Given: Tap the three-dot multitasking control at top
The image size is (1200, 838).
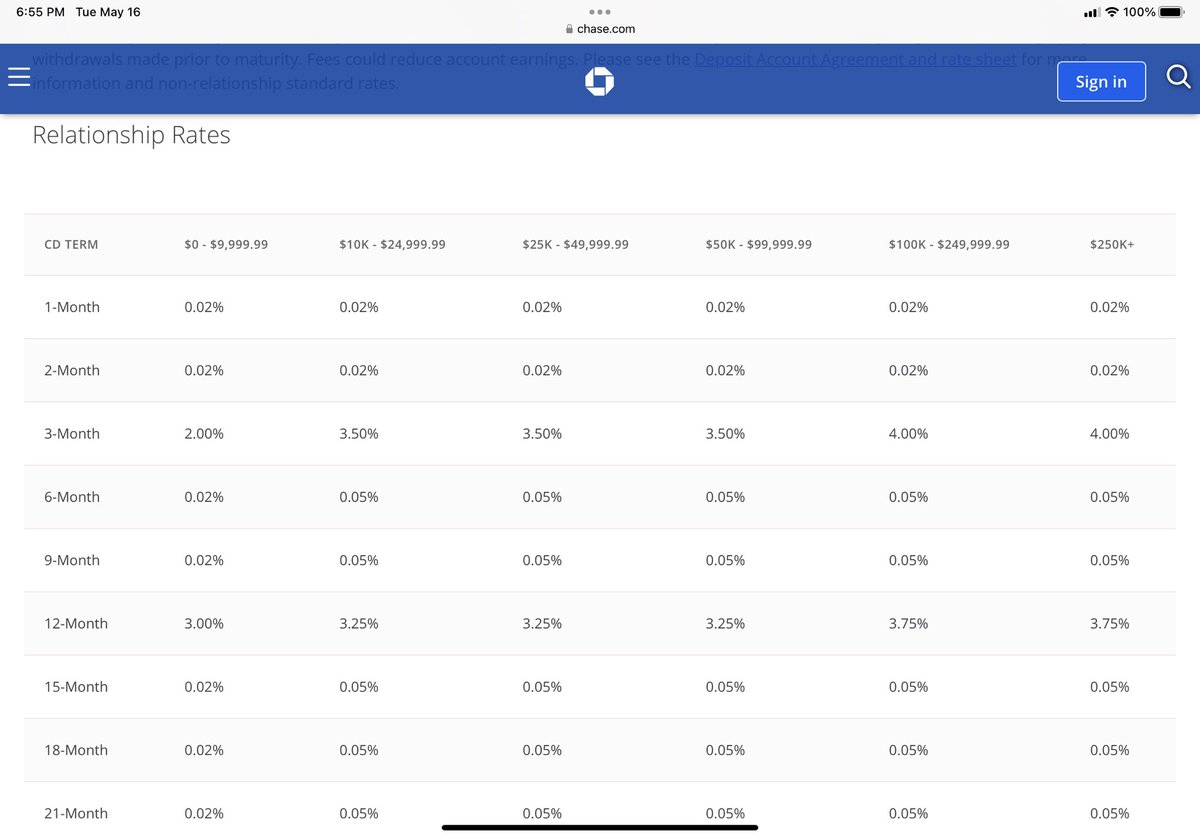Looking at the screenshot, I should (x=600, y=12).
